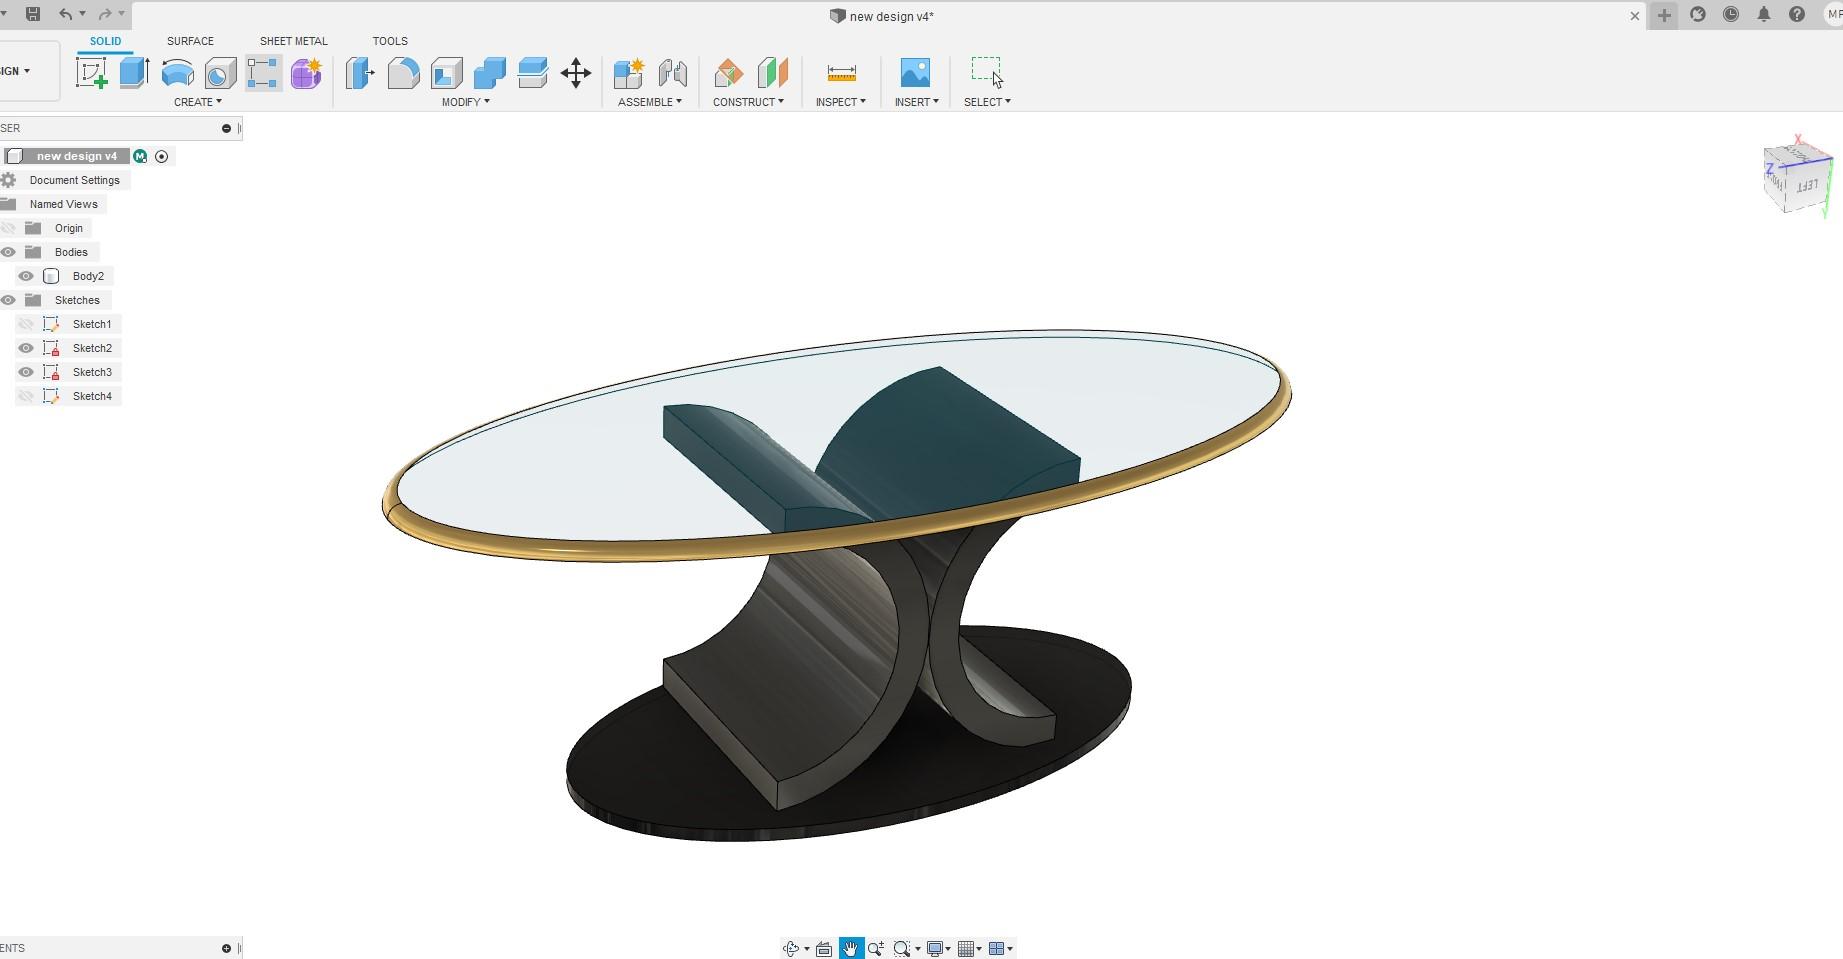
Task: Open the Construct dropdown menu
Action: [749, 101]
